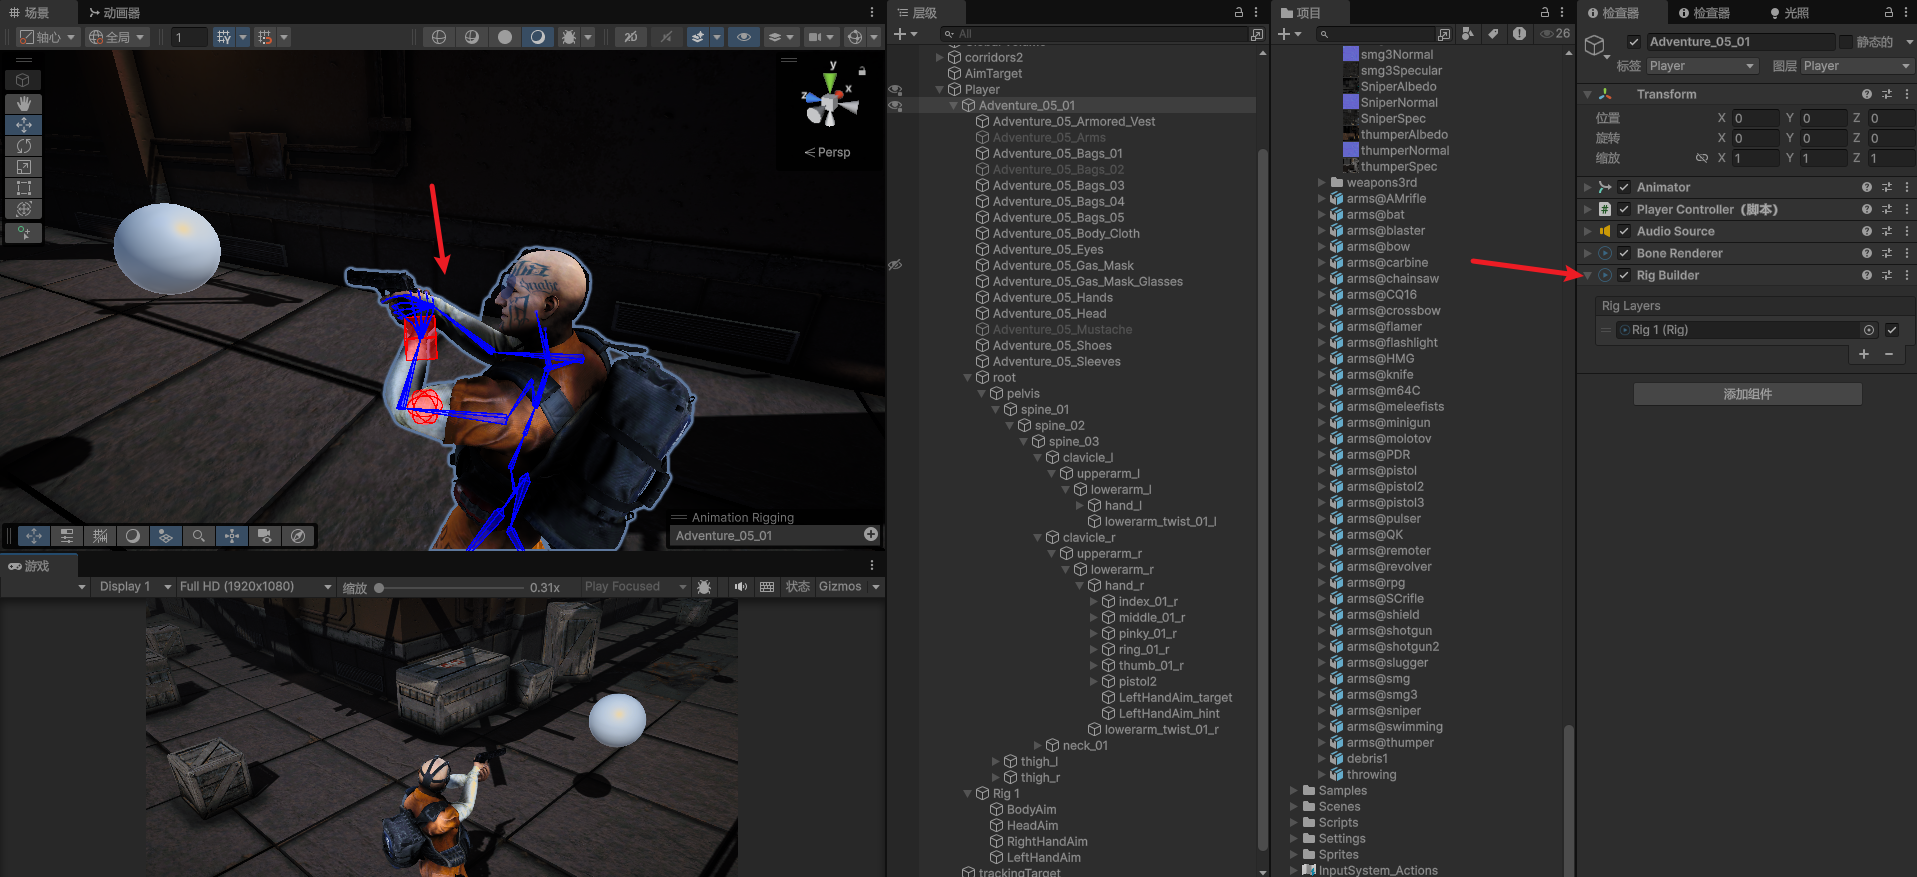The width and height of the screenshot is (1917, 877).
Task: Open Transform component preset settings icon
Action: [1887, 94]
